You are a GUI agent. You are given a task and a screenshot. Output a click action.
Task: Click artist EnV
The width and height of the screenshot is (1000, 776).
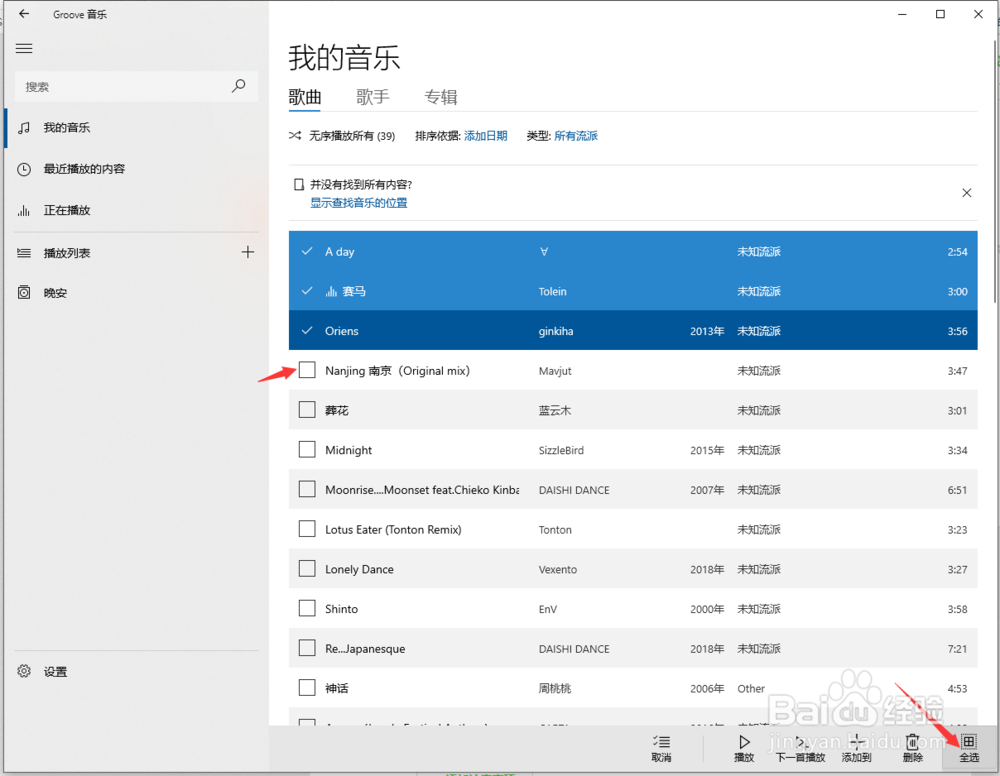coord(548,609)
